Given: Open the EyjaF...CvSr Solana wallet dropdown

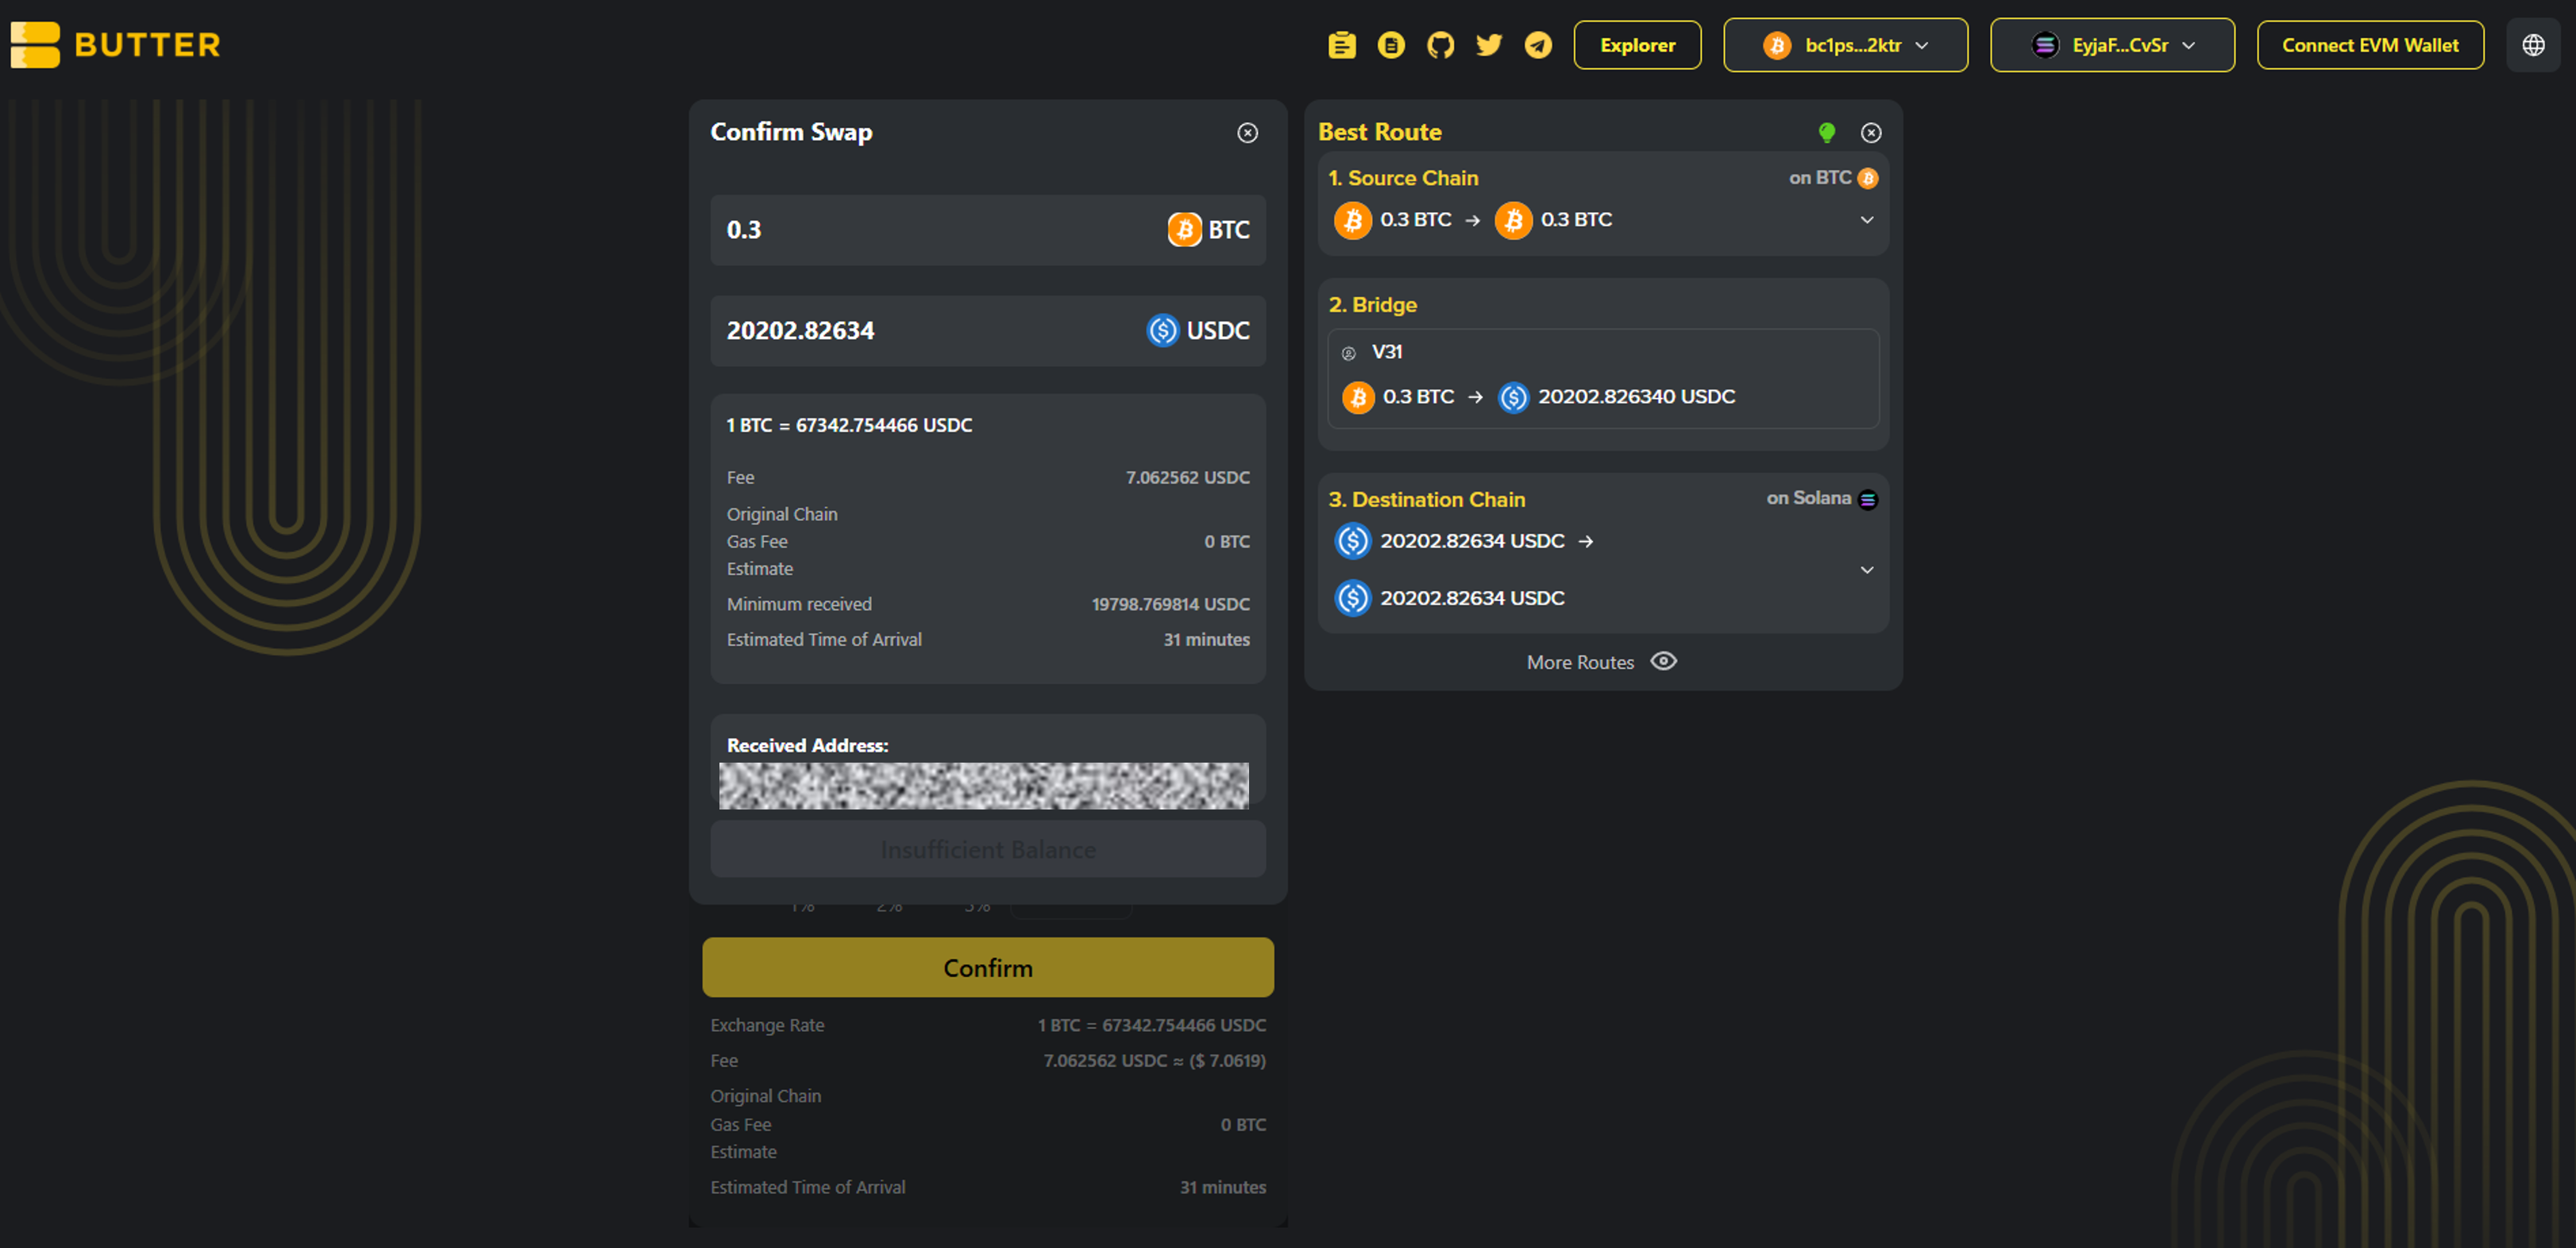Looking at the screenshot, I should click(x=2112, y=45).
